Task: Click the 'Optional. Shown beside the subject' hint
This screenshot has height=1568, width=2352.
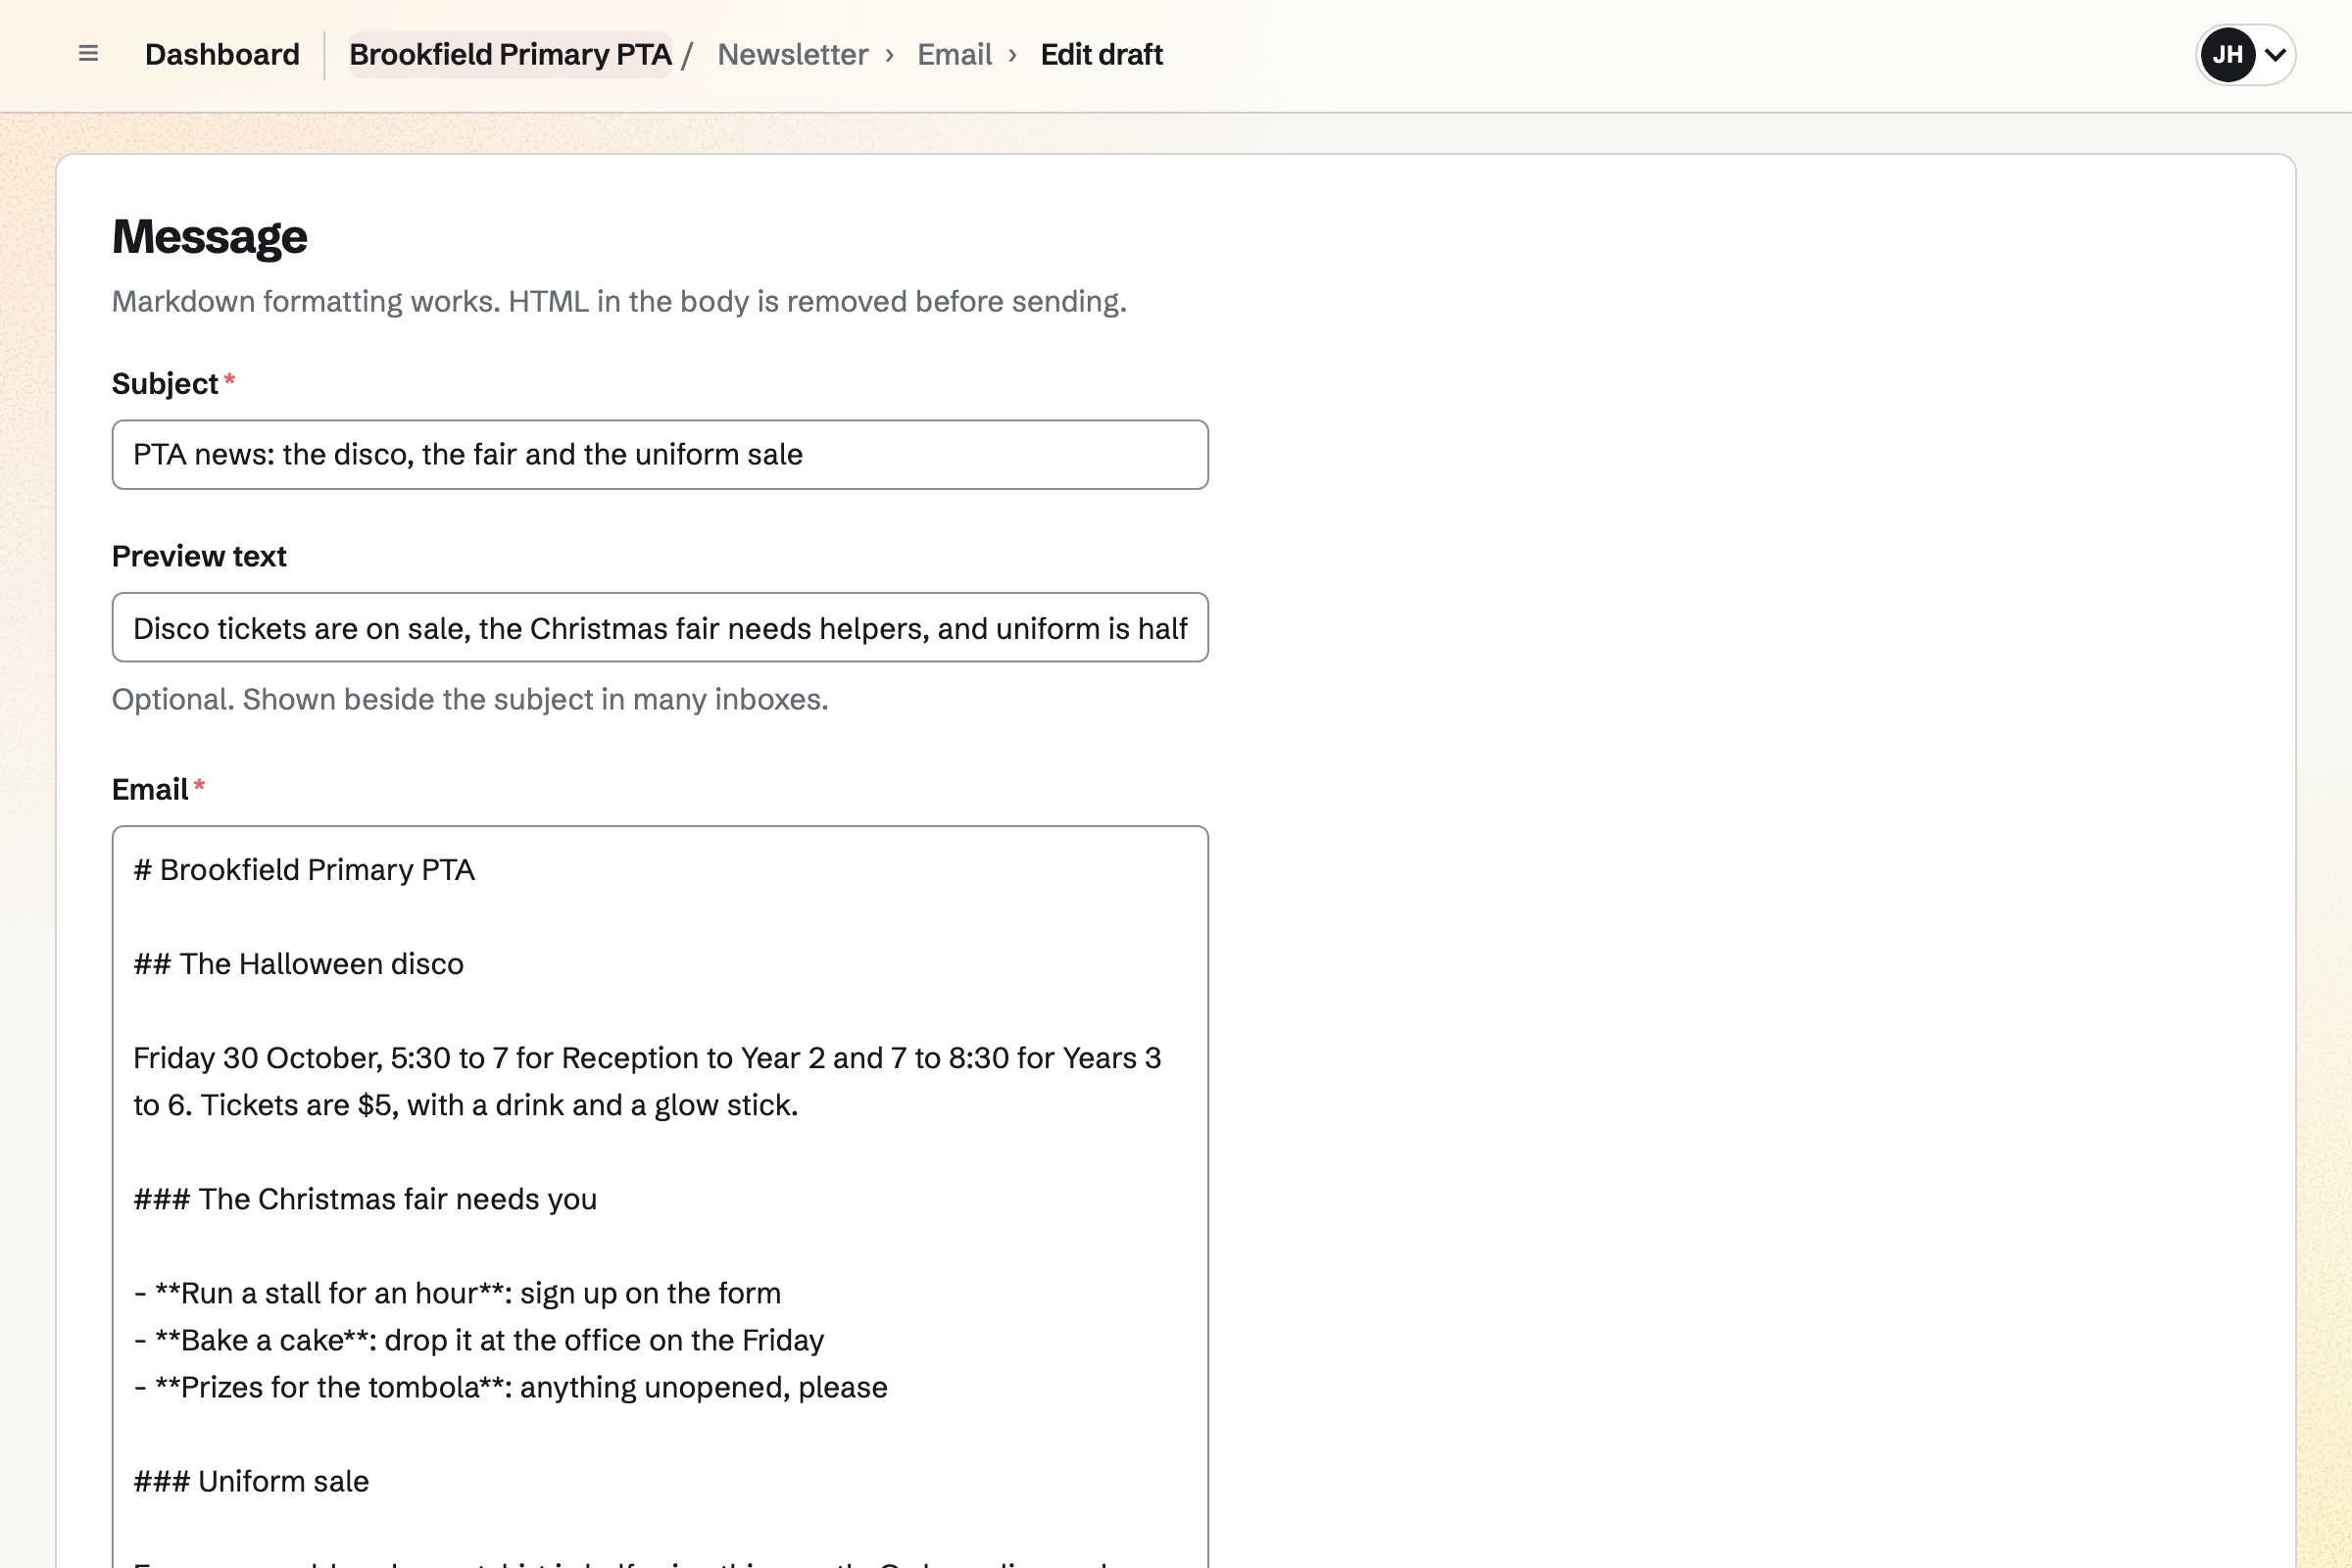Action: point(470,699)
